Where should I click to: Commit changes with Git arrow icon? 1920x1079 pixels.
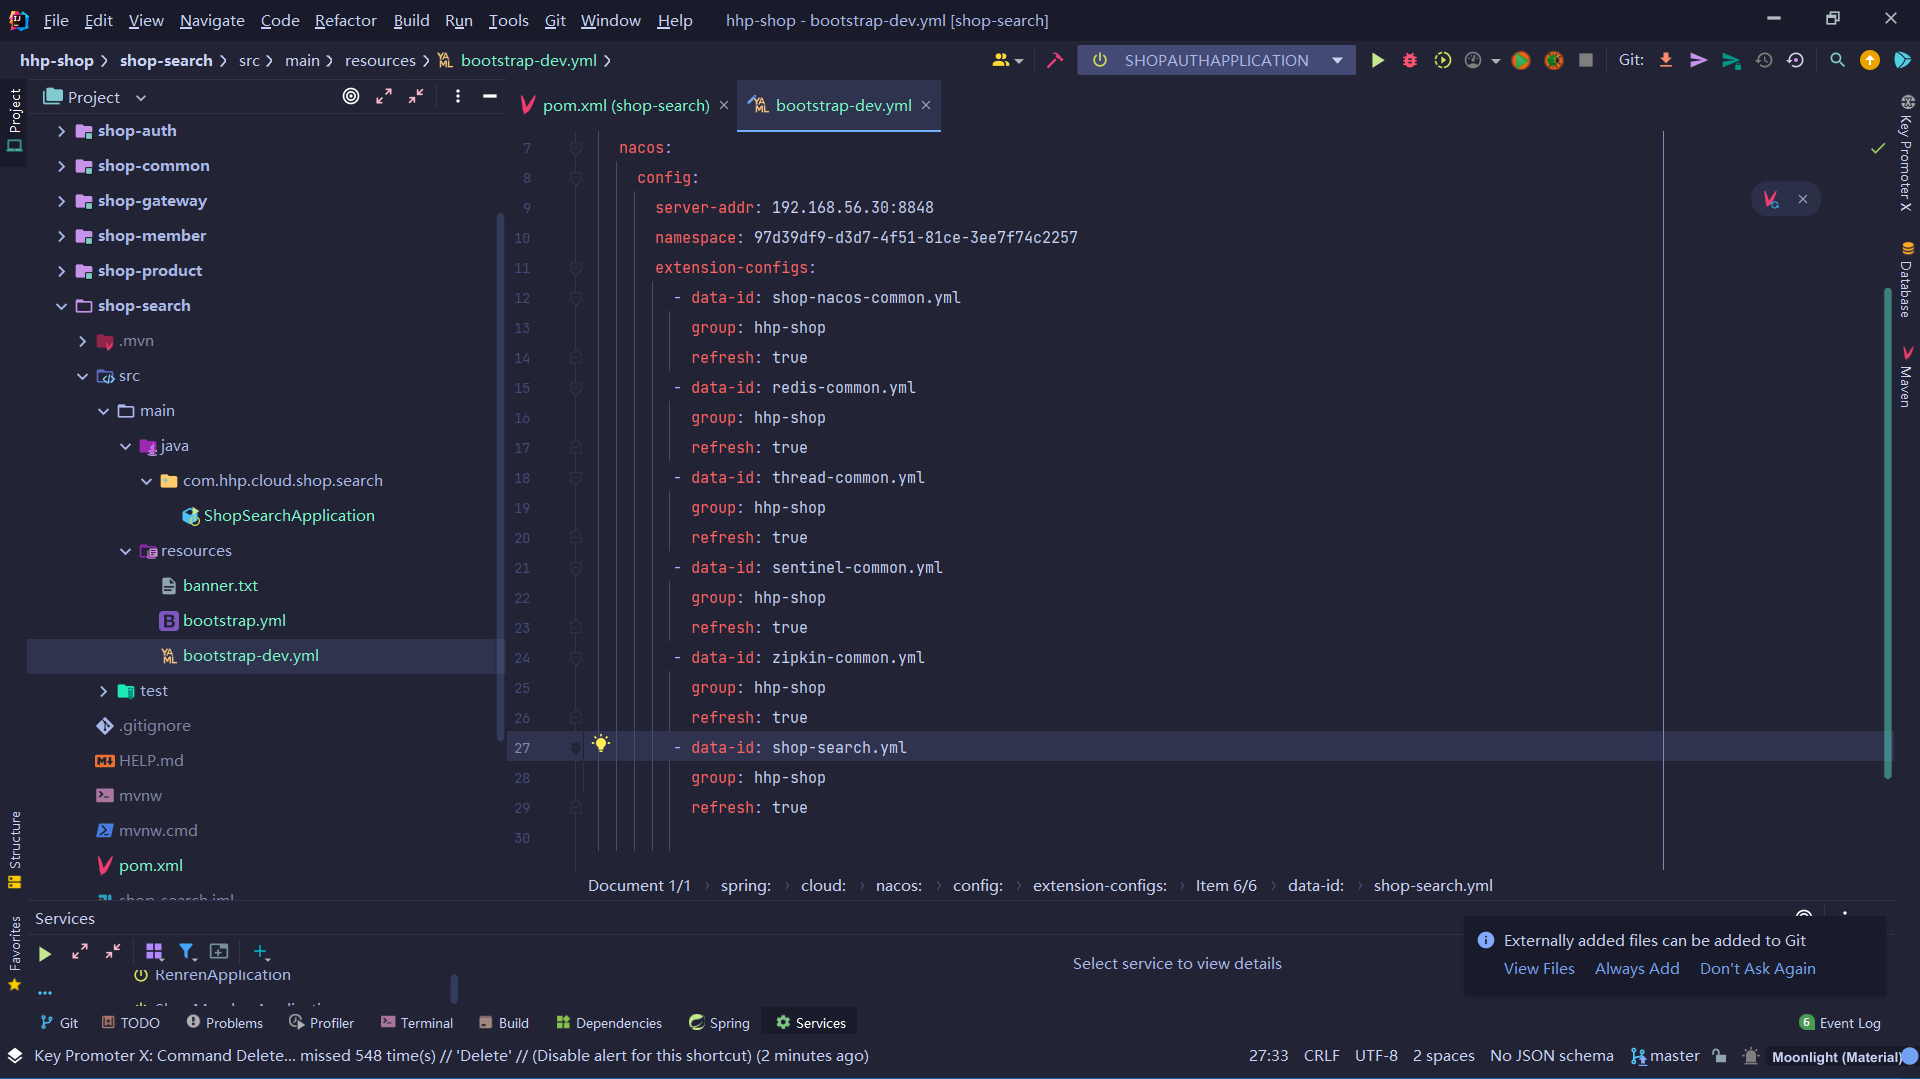1698,60
